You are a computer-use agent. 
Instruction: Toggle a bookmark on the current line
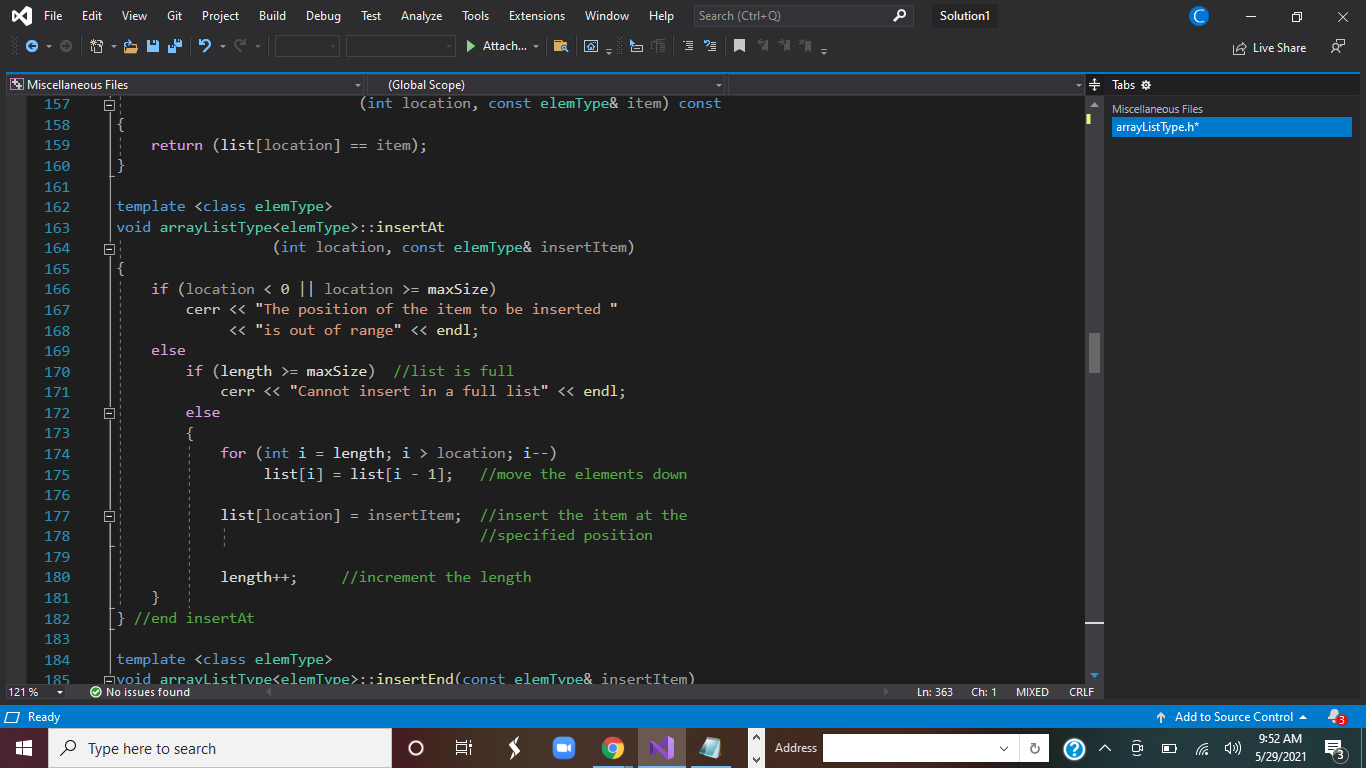740,46
